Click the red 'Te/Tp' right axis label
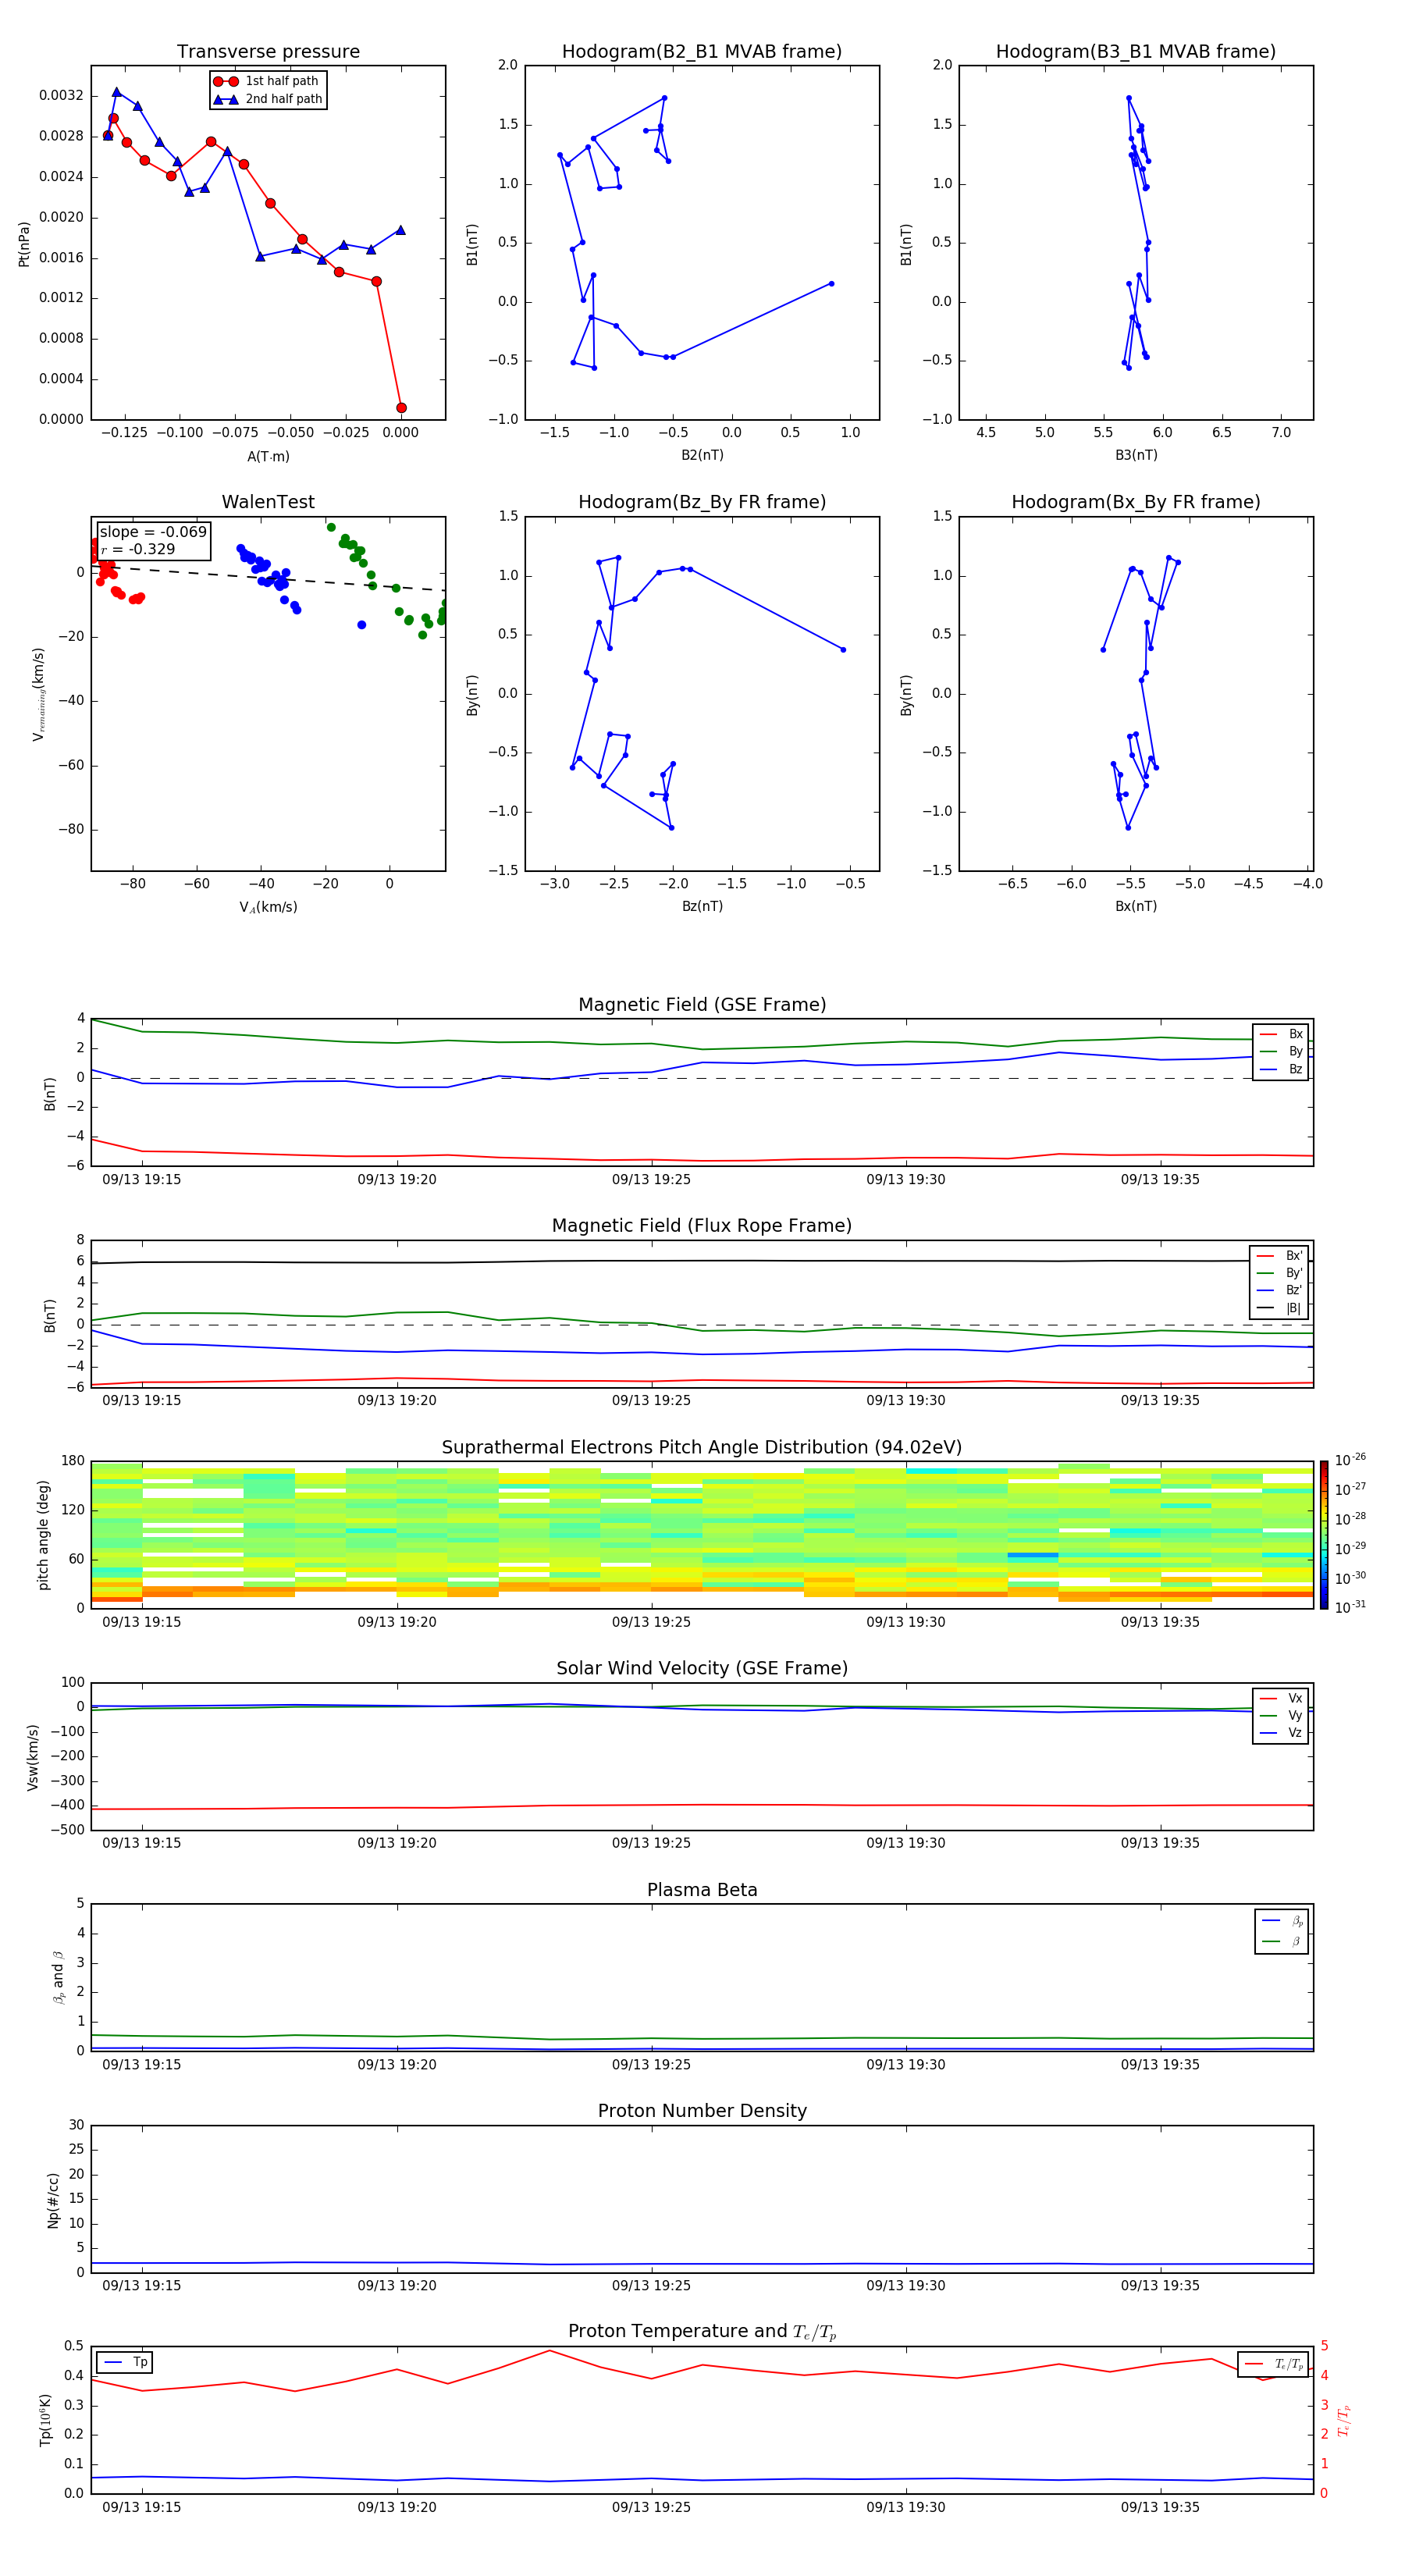The width and height of the screenshot is (1405, 2576). [1344, 2420]
